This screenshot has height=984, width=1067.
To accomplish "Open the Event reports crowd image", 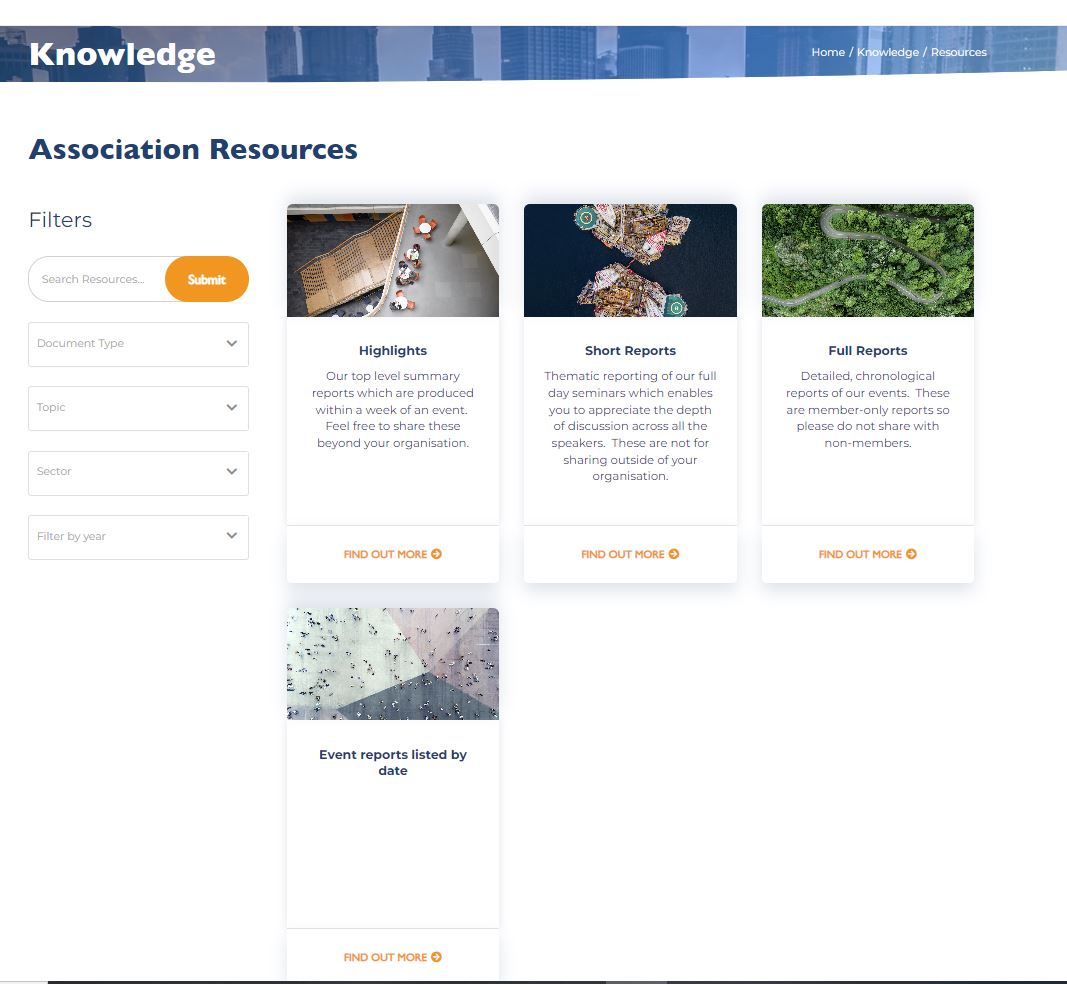I will pos(393,663).
